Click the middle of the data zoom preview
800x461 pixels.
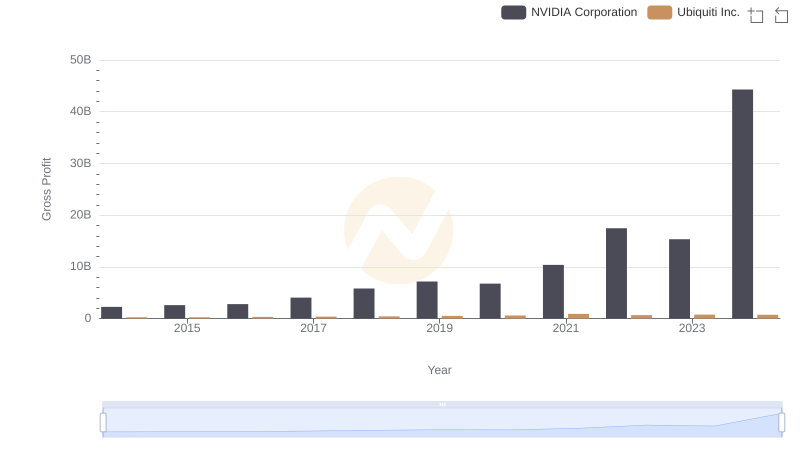point(442,423)
